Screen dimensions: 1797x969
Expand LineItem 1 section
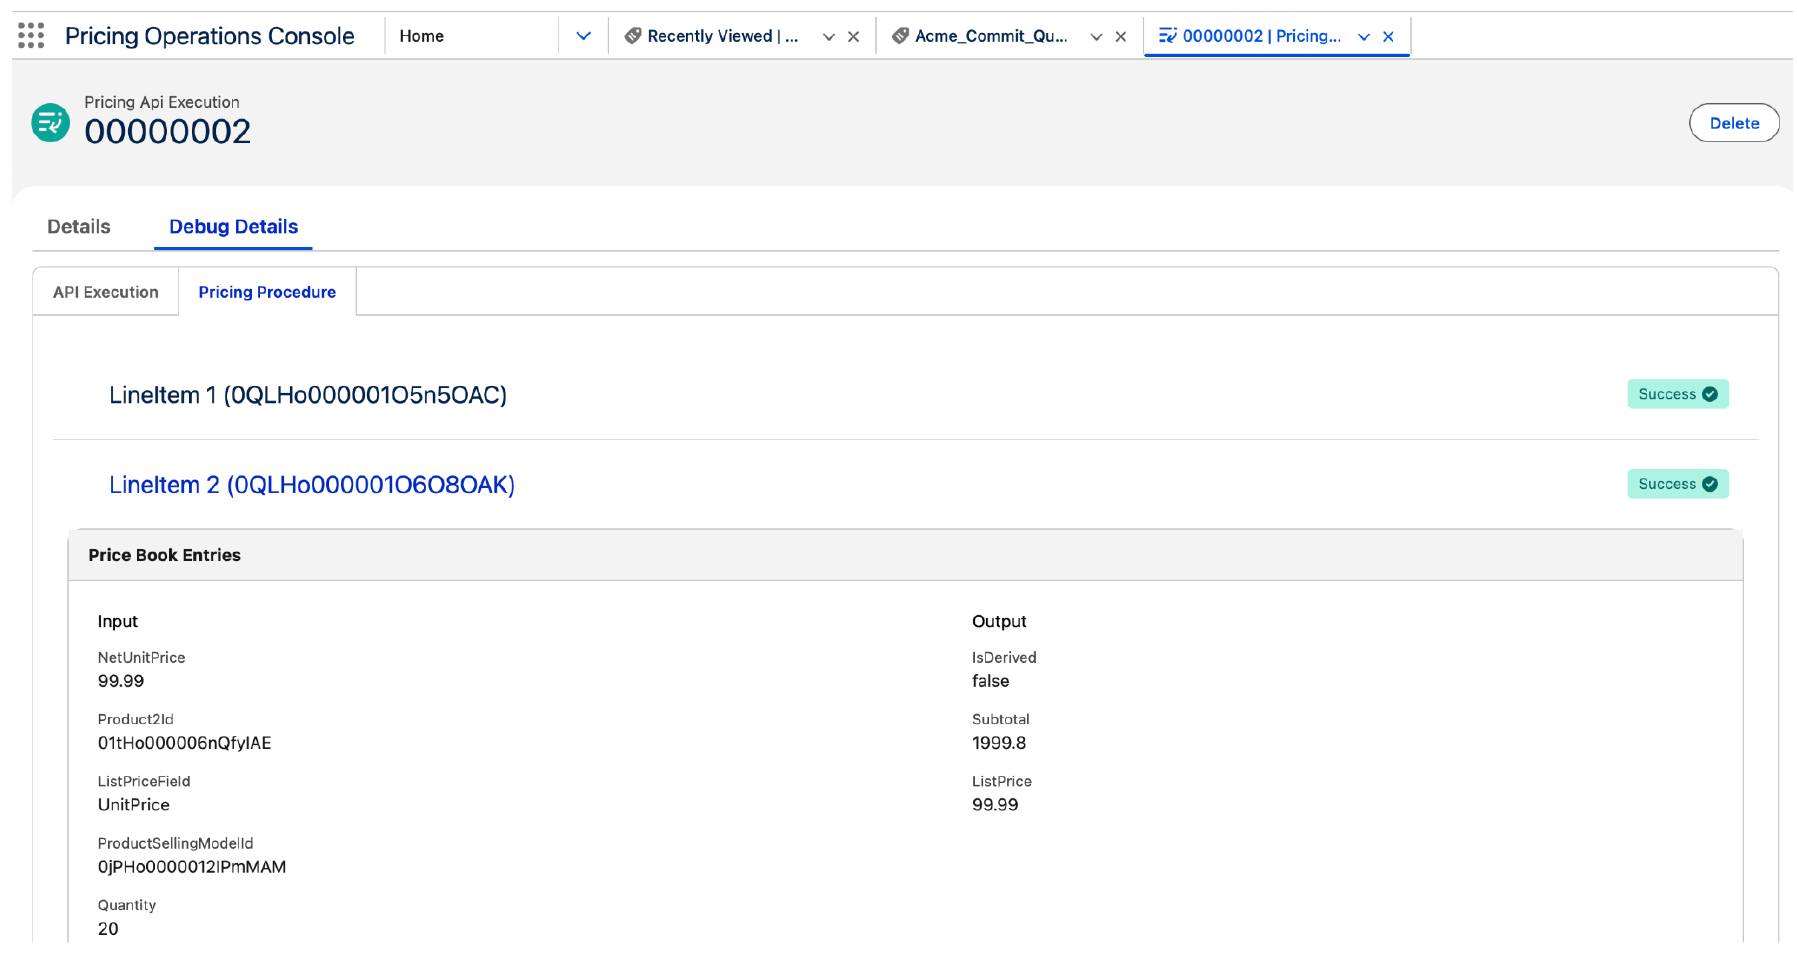click(308, 395)
